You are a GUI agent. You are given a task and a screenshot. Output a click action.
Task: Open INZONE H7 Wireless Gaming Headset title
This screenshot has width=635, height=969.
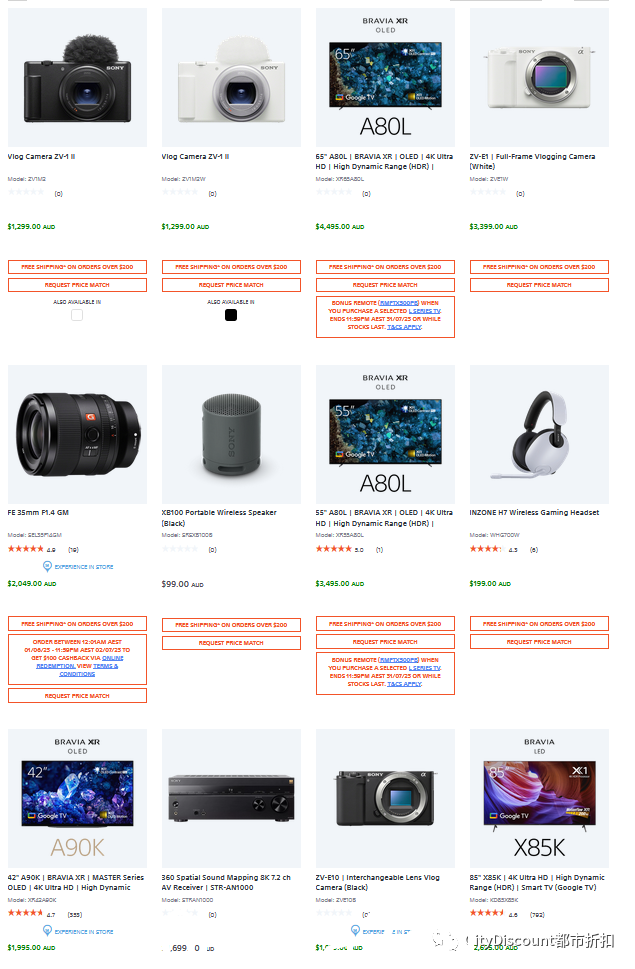tap(534, 512)
